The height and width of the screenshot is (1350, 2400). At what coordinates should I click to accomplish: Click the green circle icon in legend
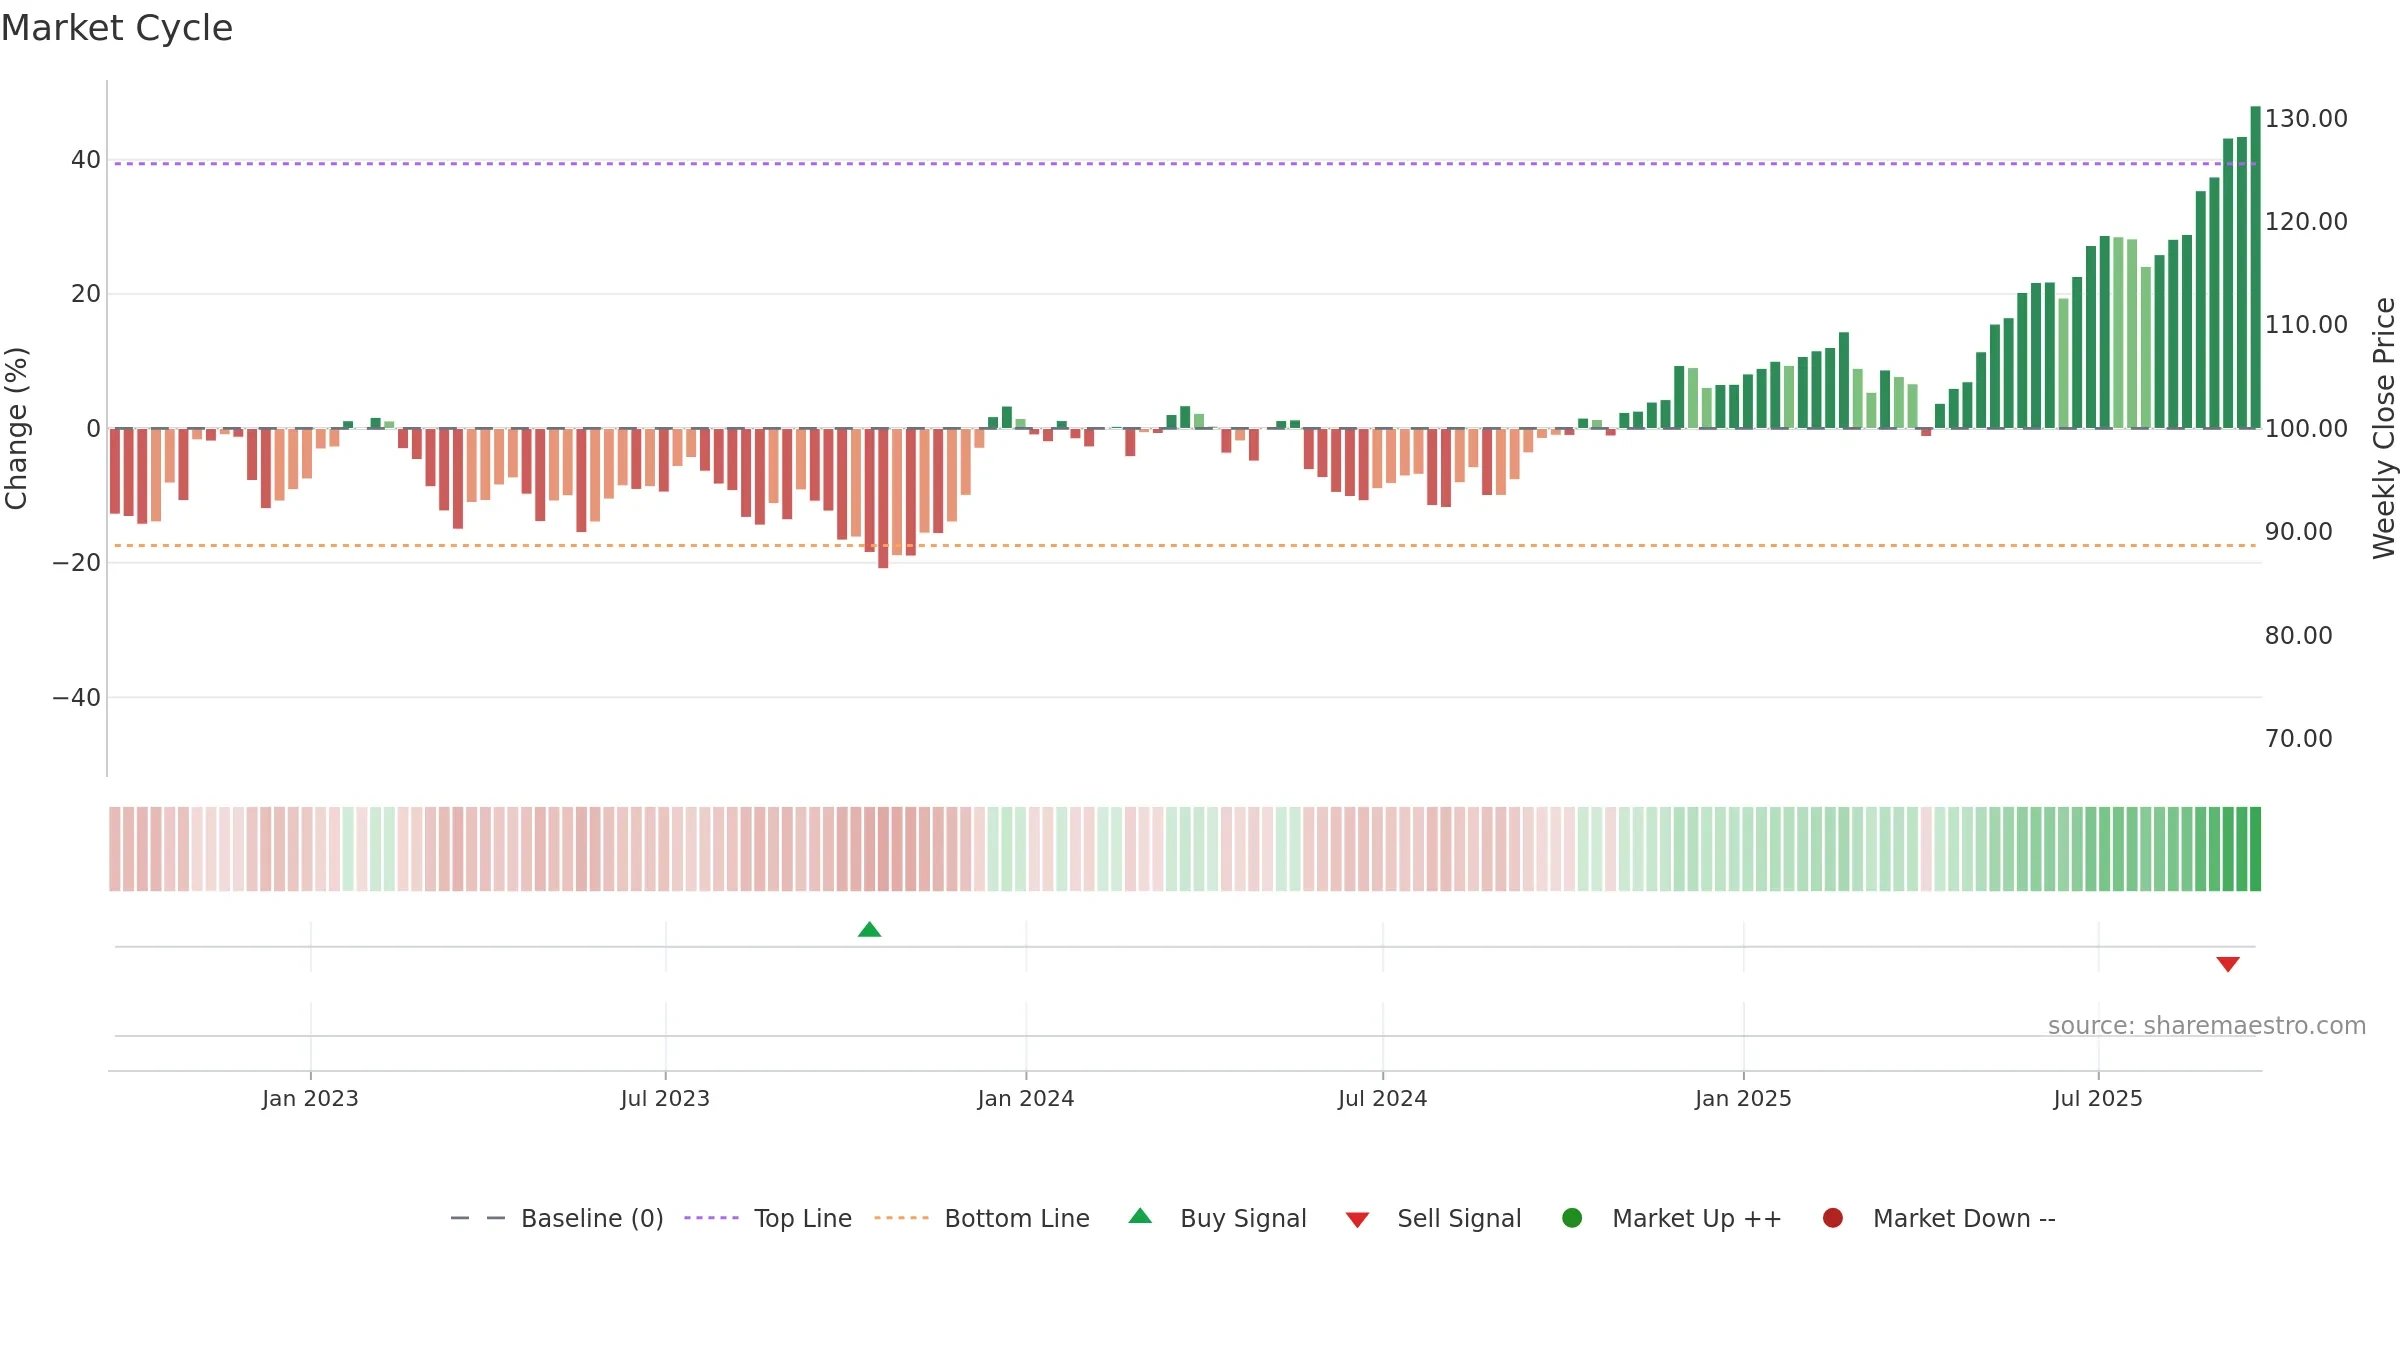[x=1572, y=1218]
